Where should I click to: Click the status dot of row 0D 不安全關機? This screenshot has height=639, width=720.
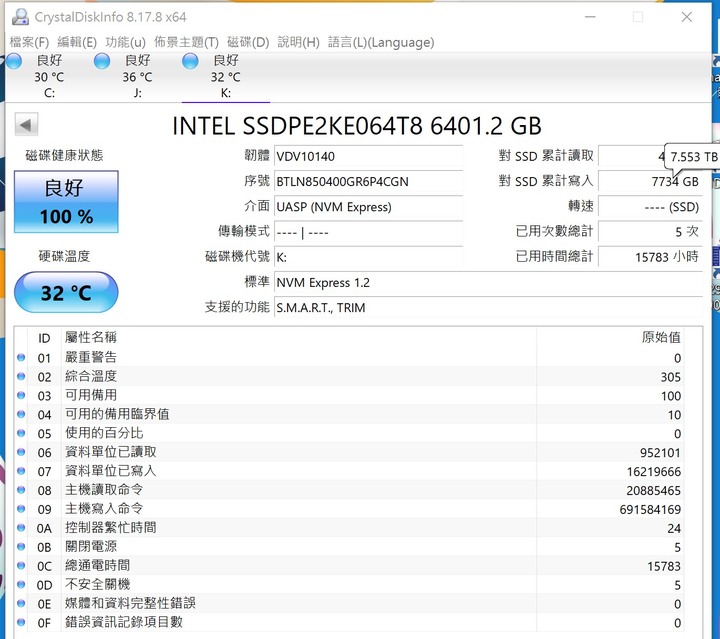(21, 584)
